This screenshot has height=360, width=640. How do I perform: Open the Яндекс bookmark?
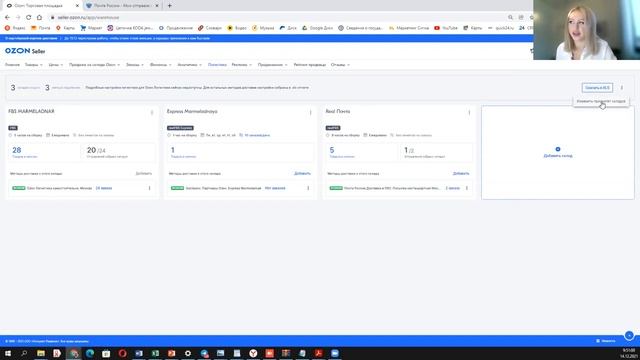pyautogui.click(x=15, y=28)
